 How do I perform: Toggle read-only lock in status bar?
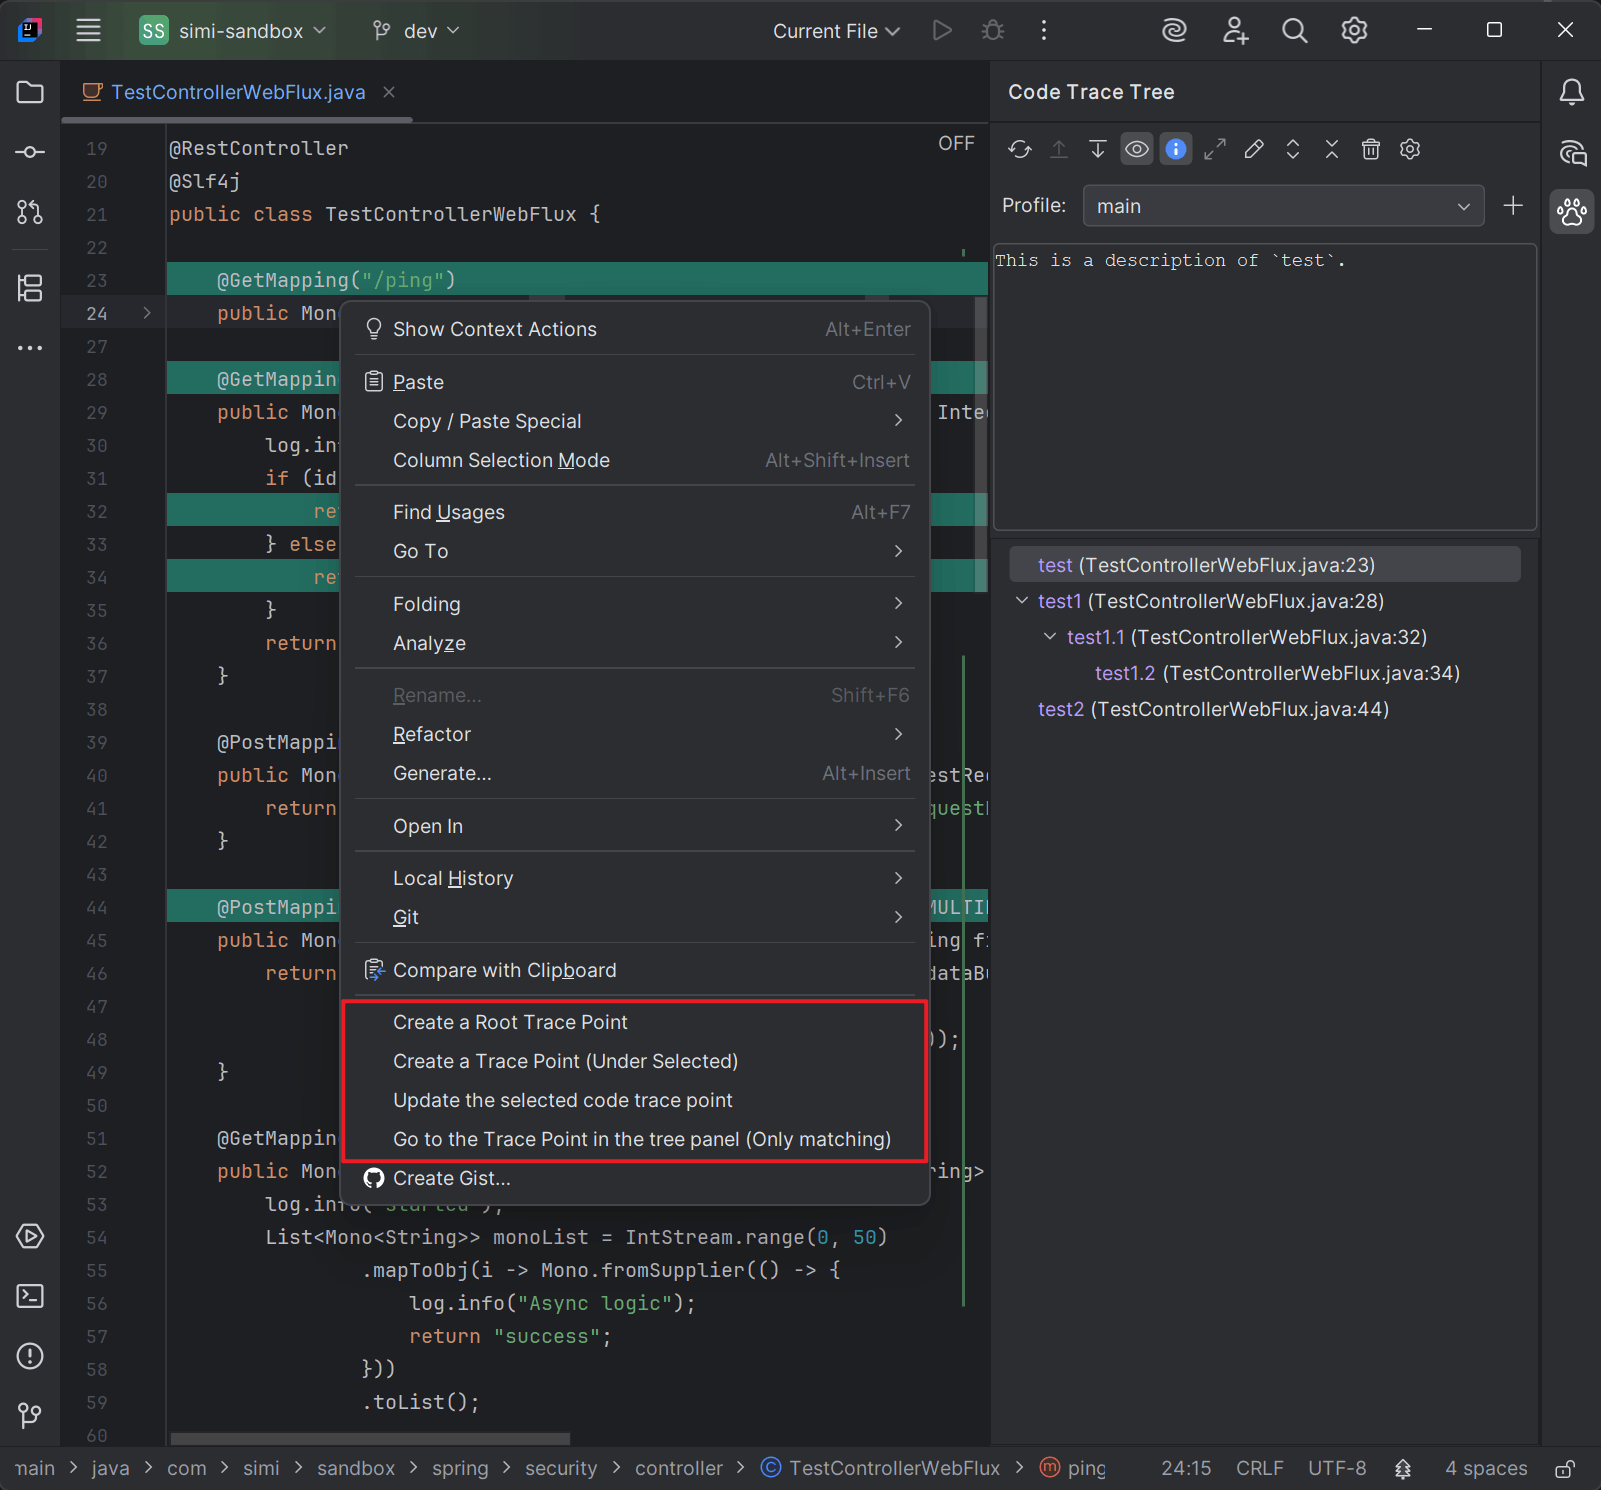point(1565,1468)
